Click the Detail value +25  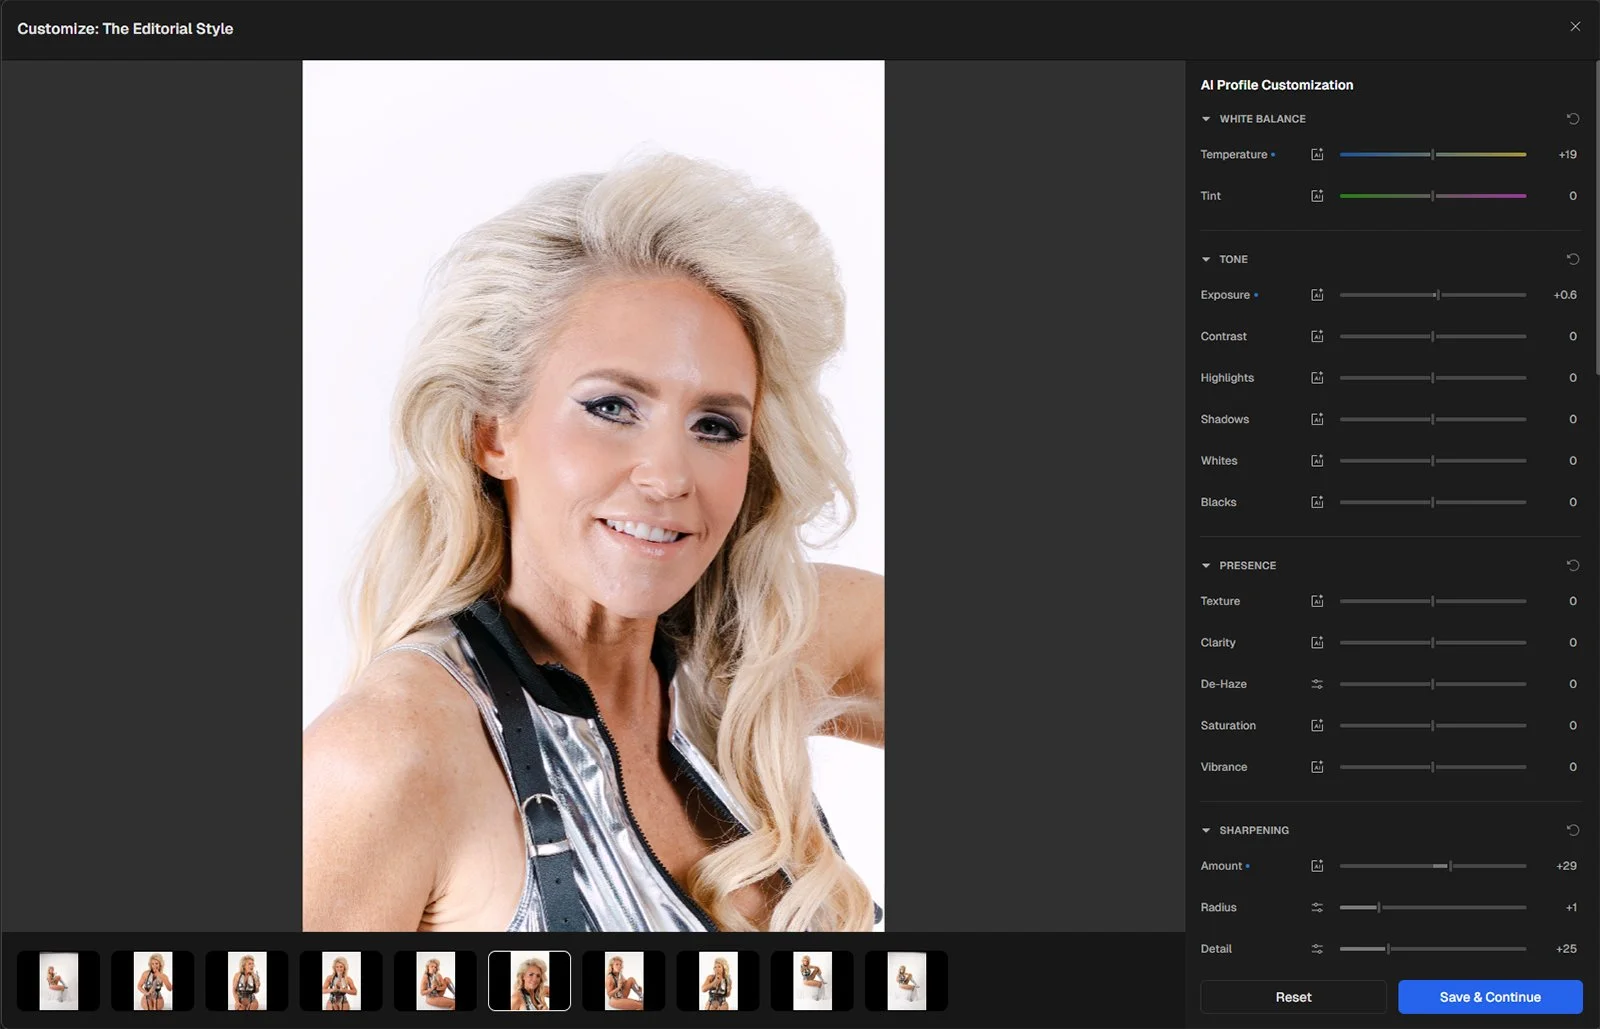pyautogui.click(x=1566, y=949)
